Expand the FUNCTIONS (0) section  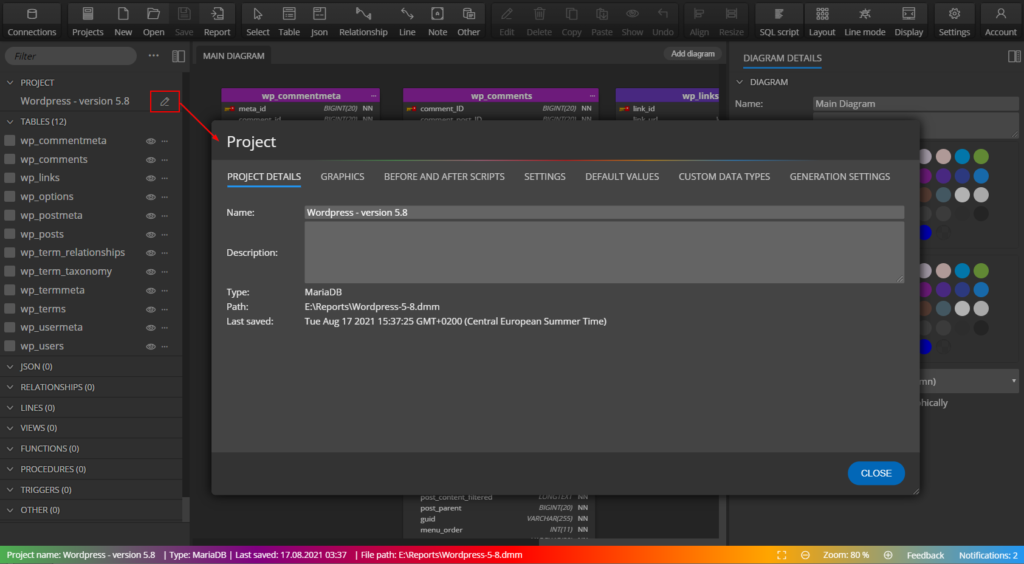tap(10, 448)
